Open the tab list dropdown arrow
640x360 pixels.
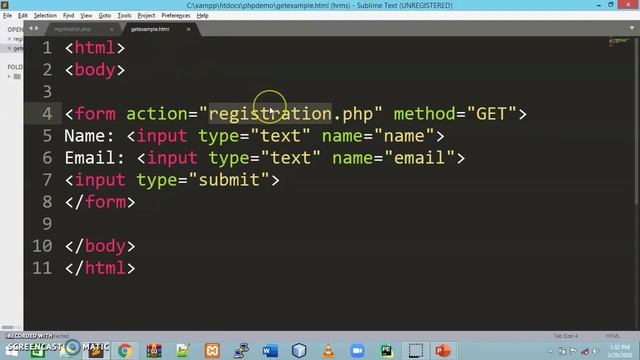(x=632, y=28)
